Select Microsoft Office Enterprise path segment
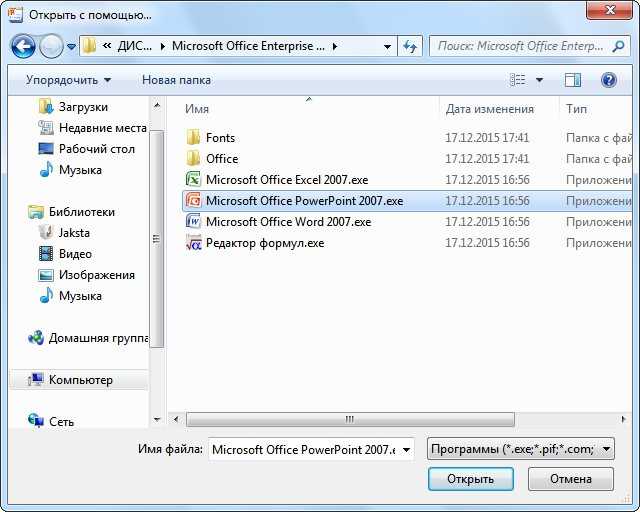Screen dimensions: 640x512 pyautogui.click(x=248, y=46)
